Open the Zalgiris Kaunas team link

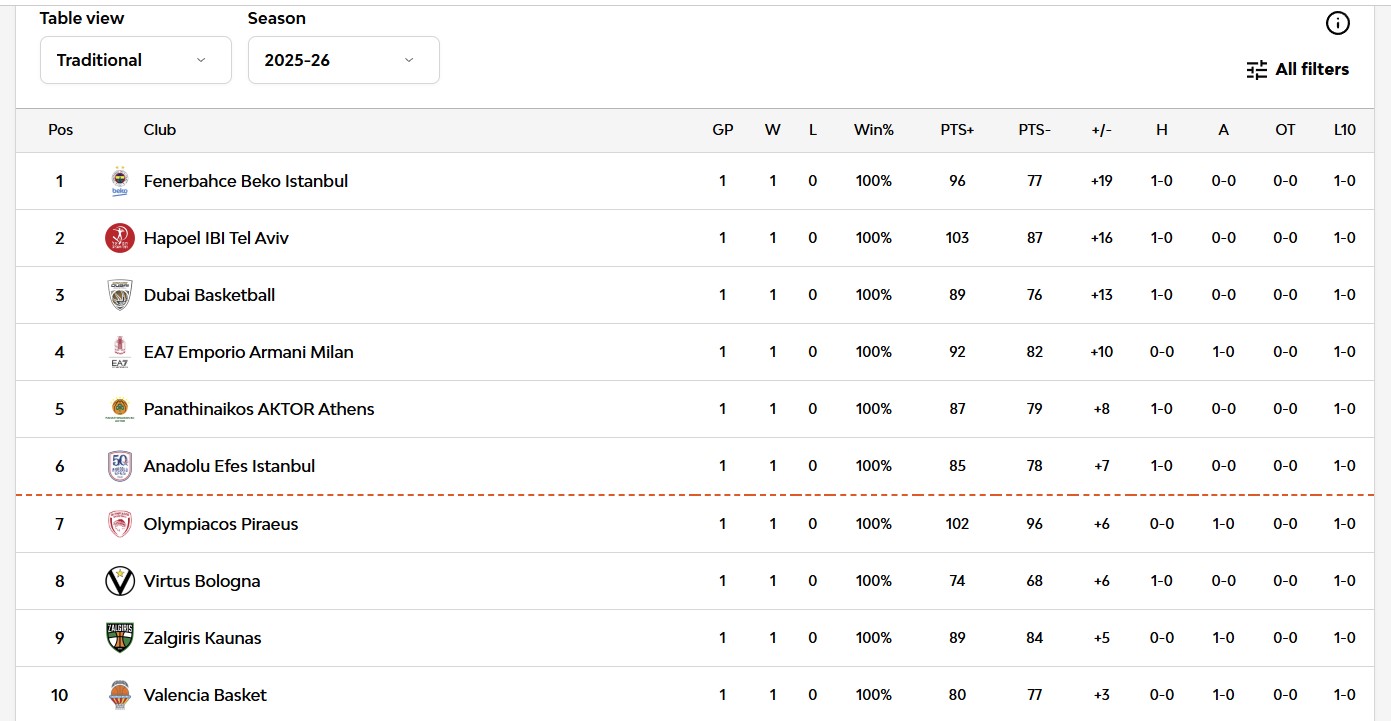point(202,638)
